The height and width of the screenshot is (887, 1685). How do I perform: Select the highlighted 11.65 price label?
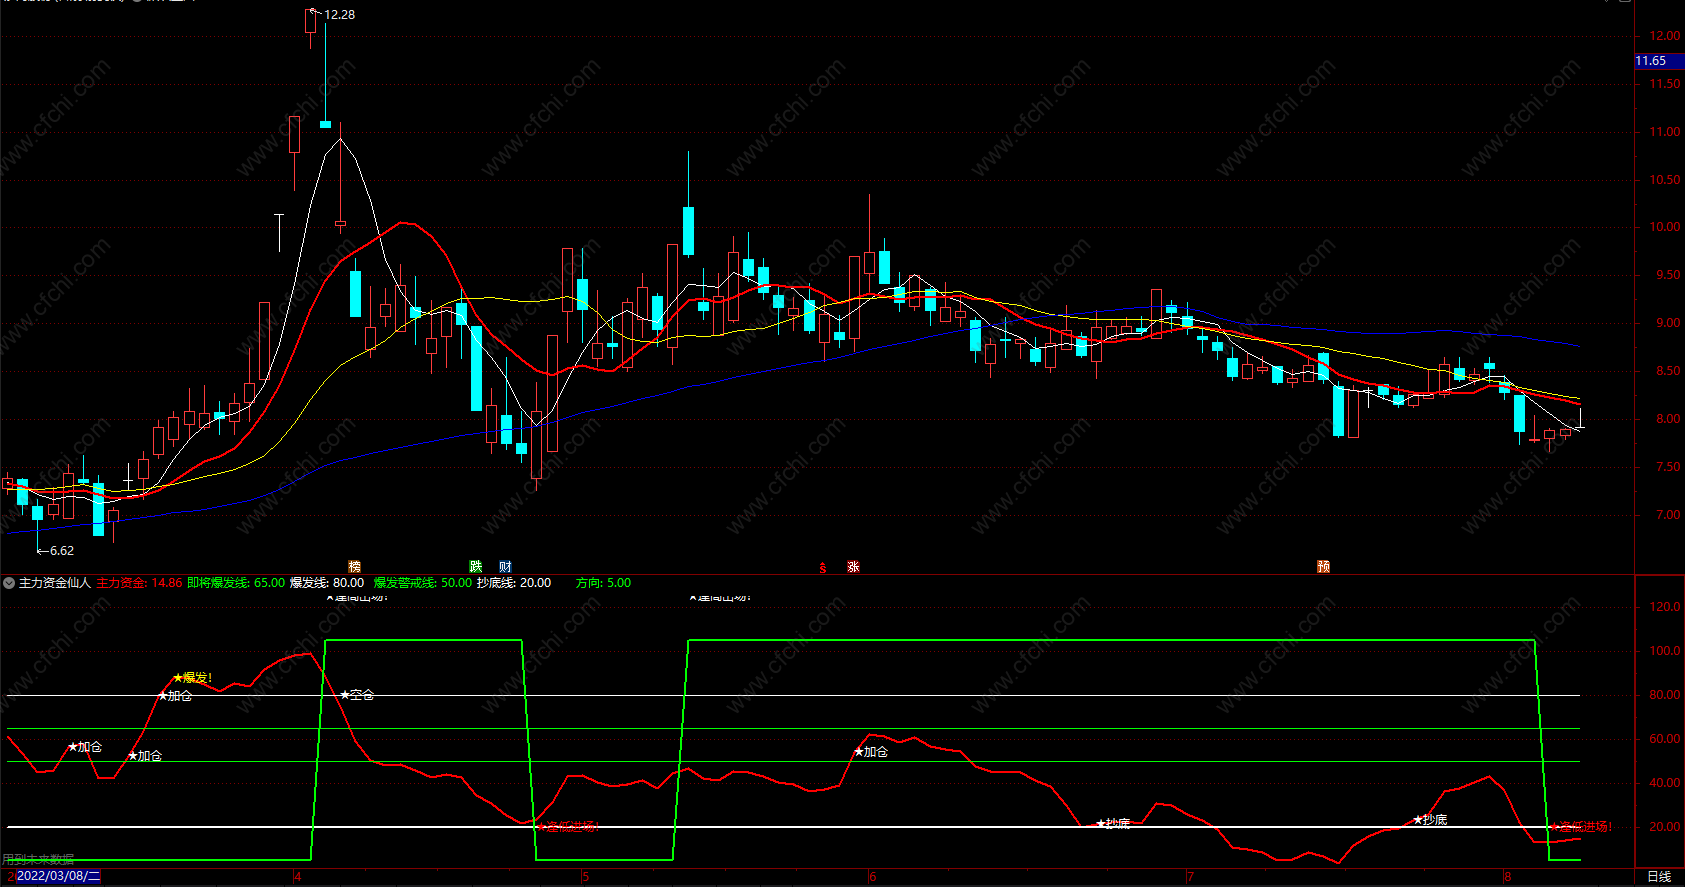(x=1659, y=61)
